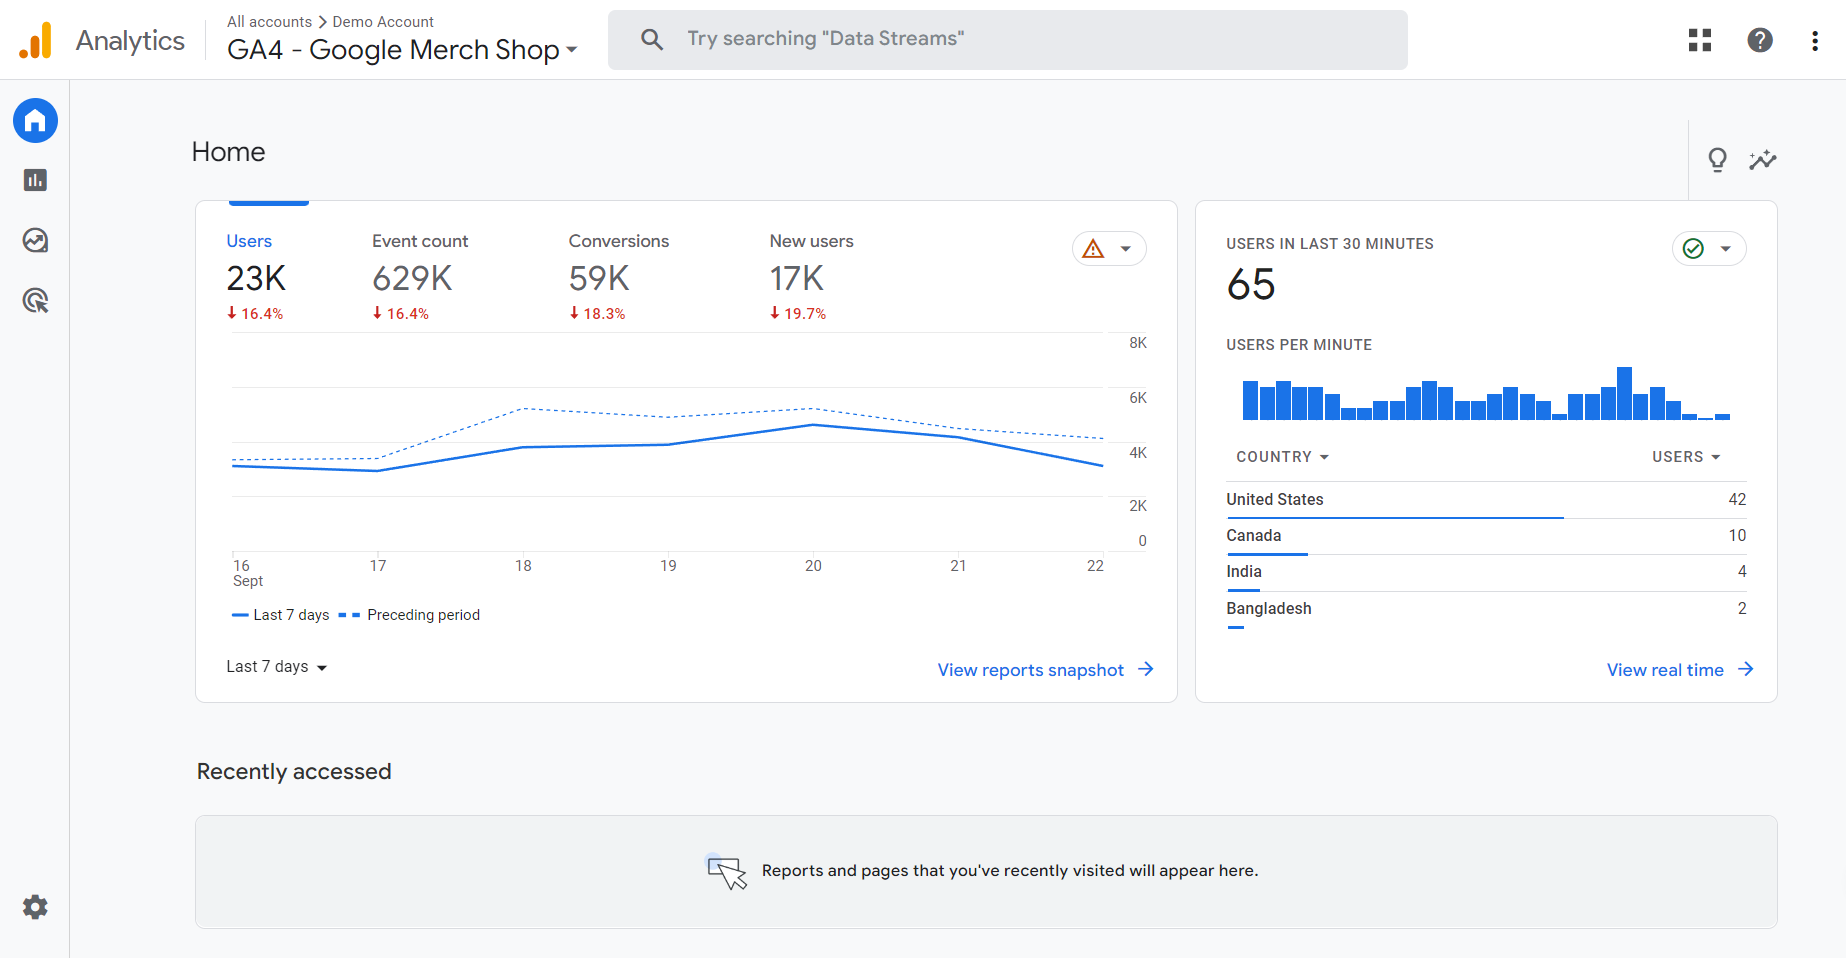The image size is (1846, 958).
Task: Open the three-dot more options menu
Action: point(1815,40)
